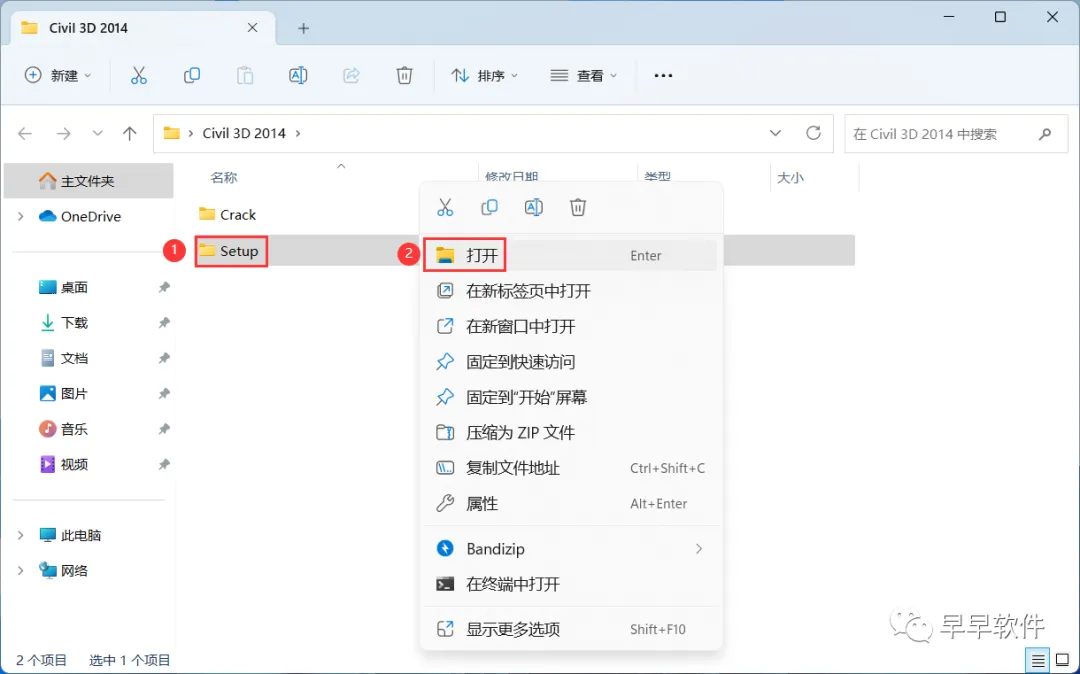Add a new tab with plus button
The height and width of the screenshot is (674, 1080).
(x=304, y=28)
